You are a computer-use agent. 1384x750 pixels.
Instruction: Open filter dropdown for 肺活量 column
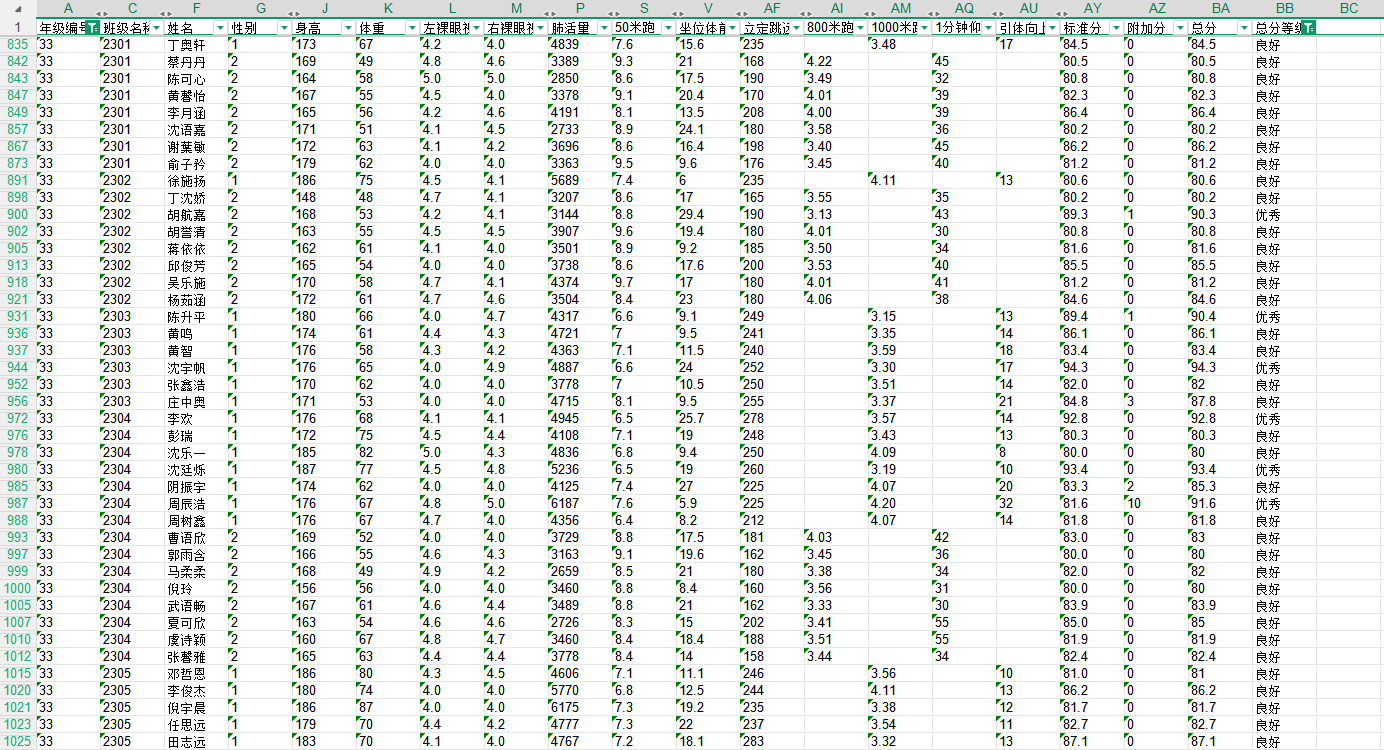pyautogui.click(x=604, y=28)
